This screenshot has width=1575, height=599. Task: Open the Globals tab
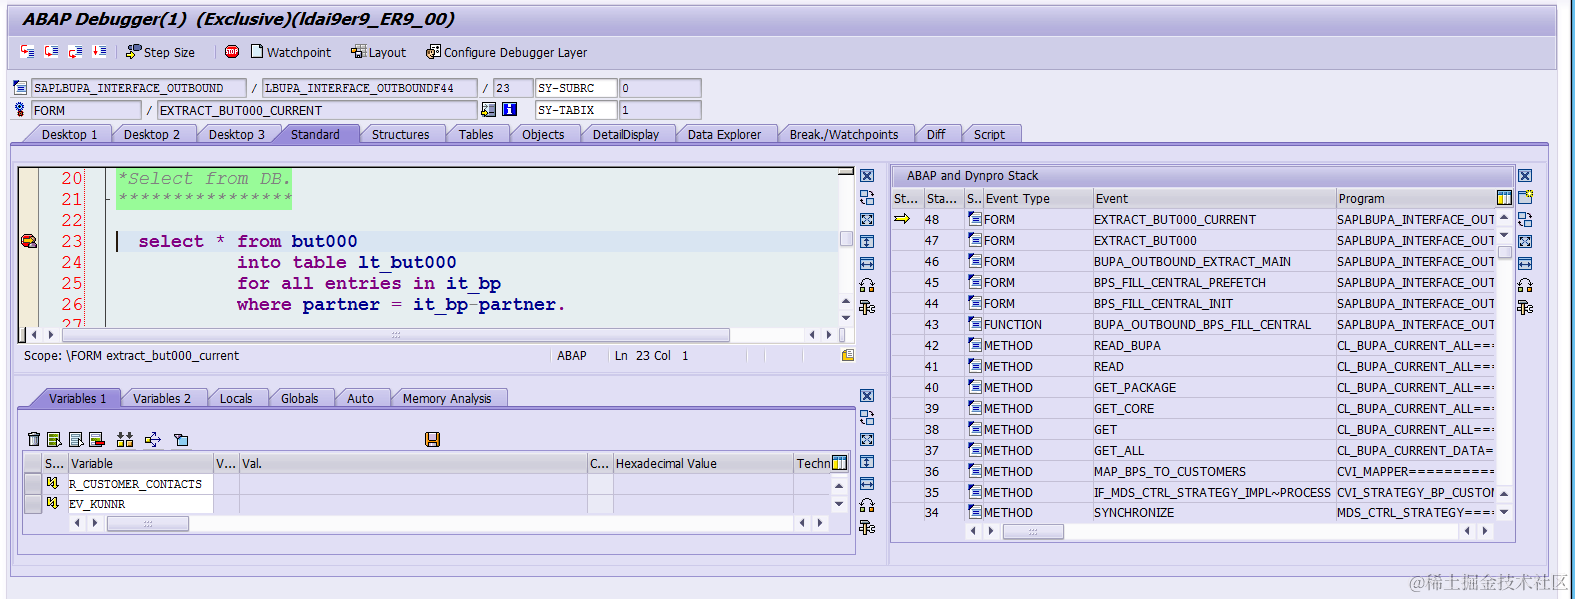tap(299, 398)
